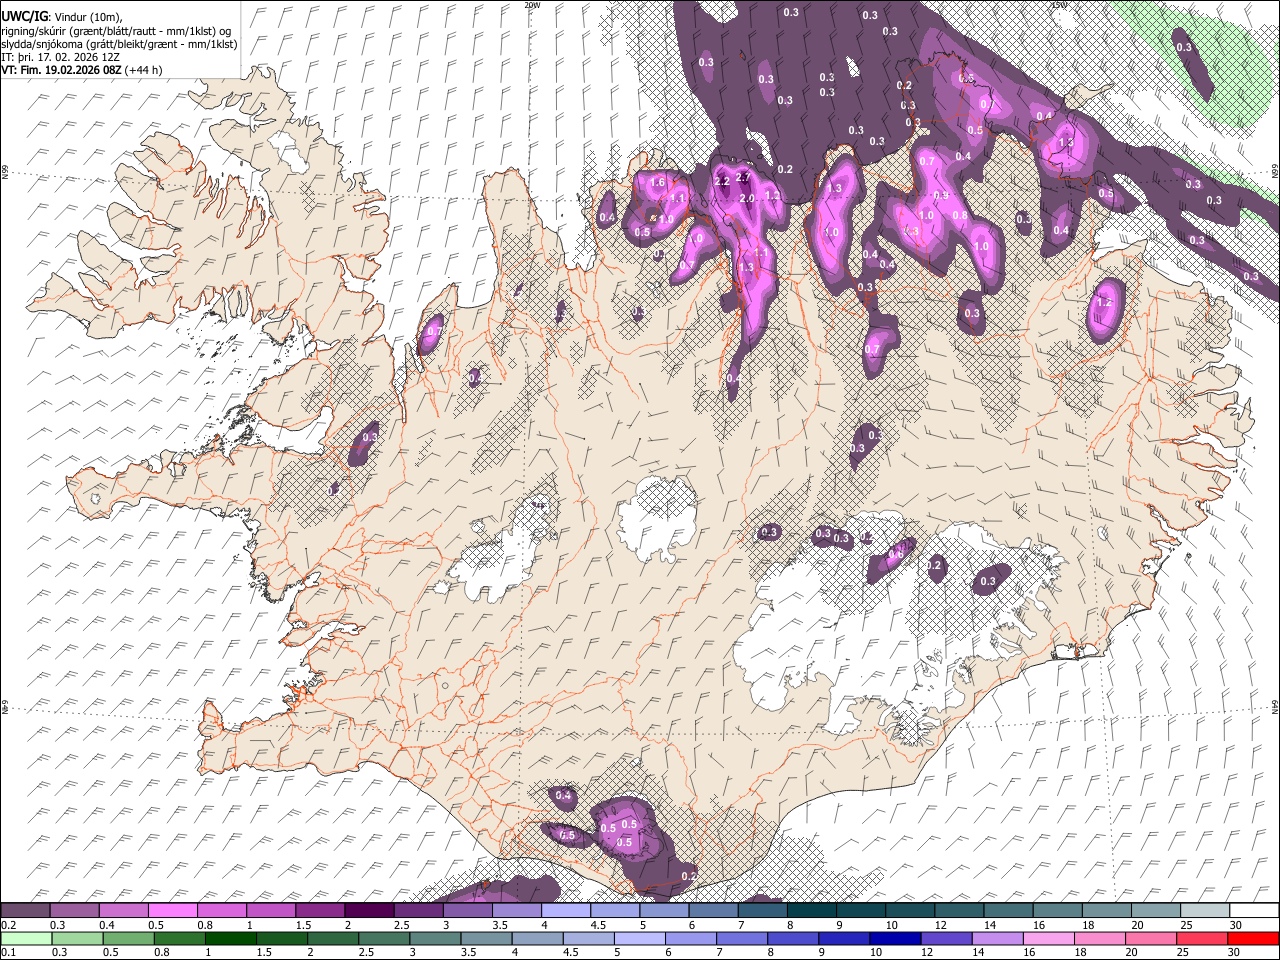Screen dimensions: 1280x960
Task: Click the "slydda/snjókoma" legend description line
Action: click(x=119, y=44)
